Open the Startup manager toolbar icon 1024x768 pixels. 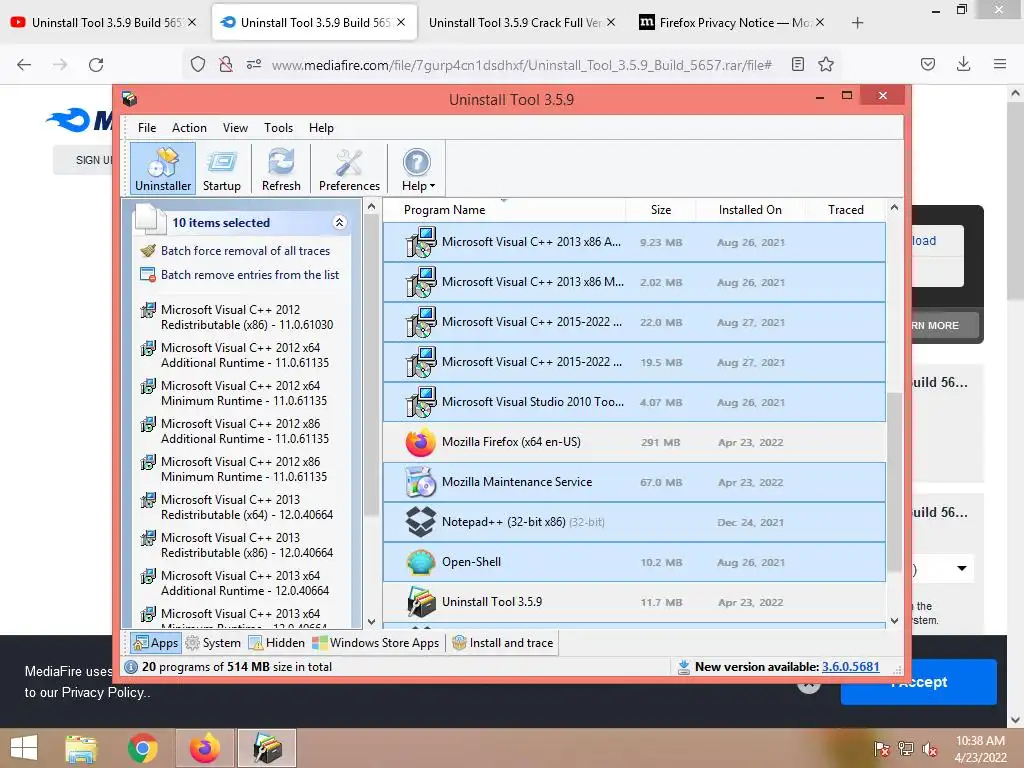click(221, 168)
